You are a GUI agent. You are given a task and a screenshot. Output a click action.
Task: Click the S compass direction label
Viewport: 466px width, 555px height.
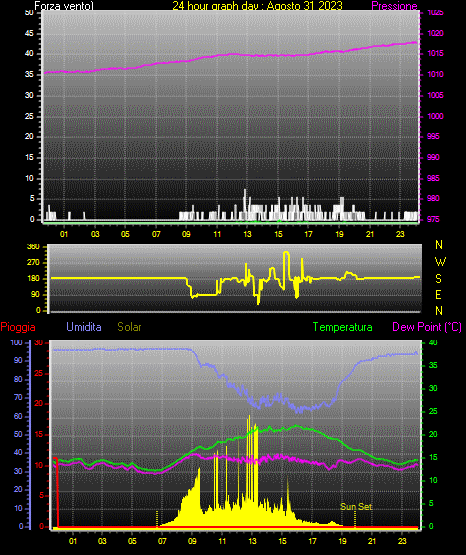[438, 279]
